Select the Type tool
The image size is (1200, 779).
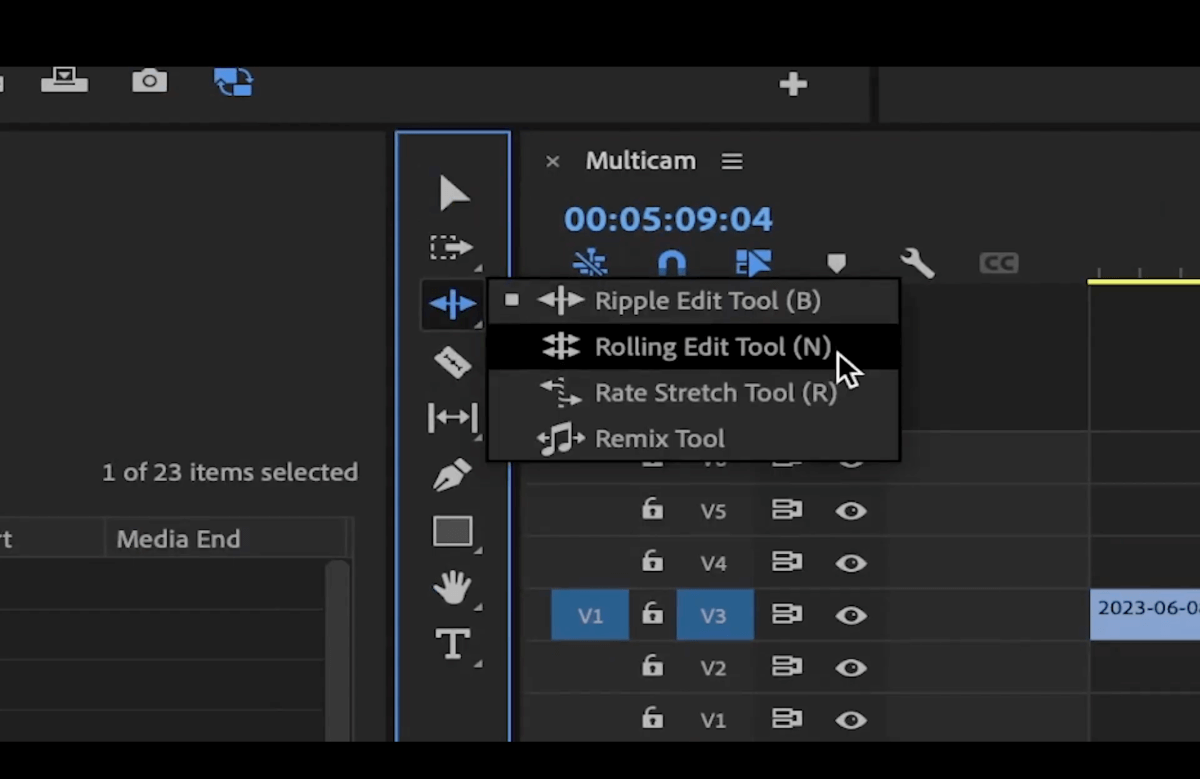453,644
